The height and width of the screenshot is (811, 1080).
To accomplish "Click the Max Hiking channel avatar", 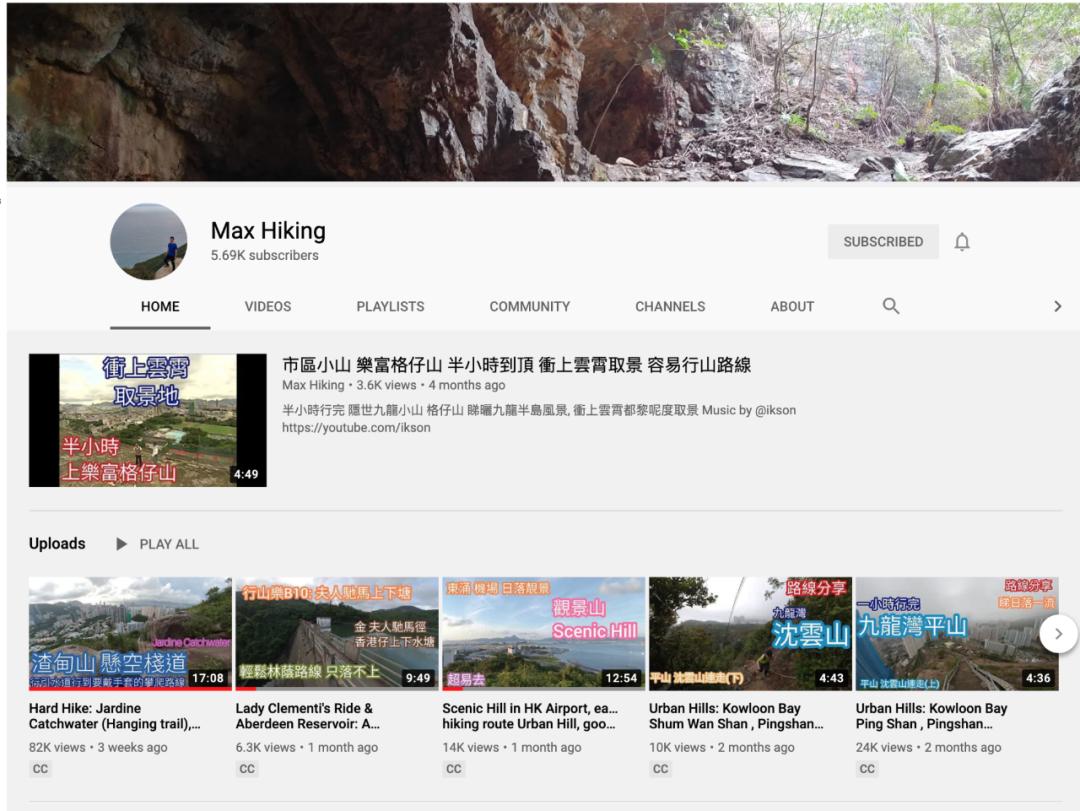I will 148,242.
